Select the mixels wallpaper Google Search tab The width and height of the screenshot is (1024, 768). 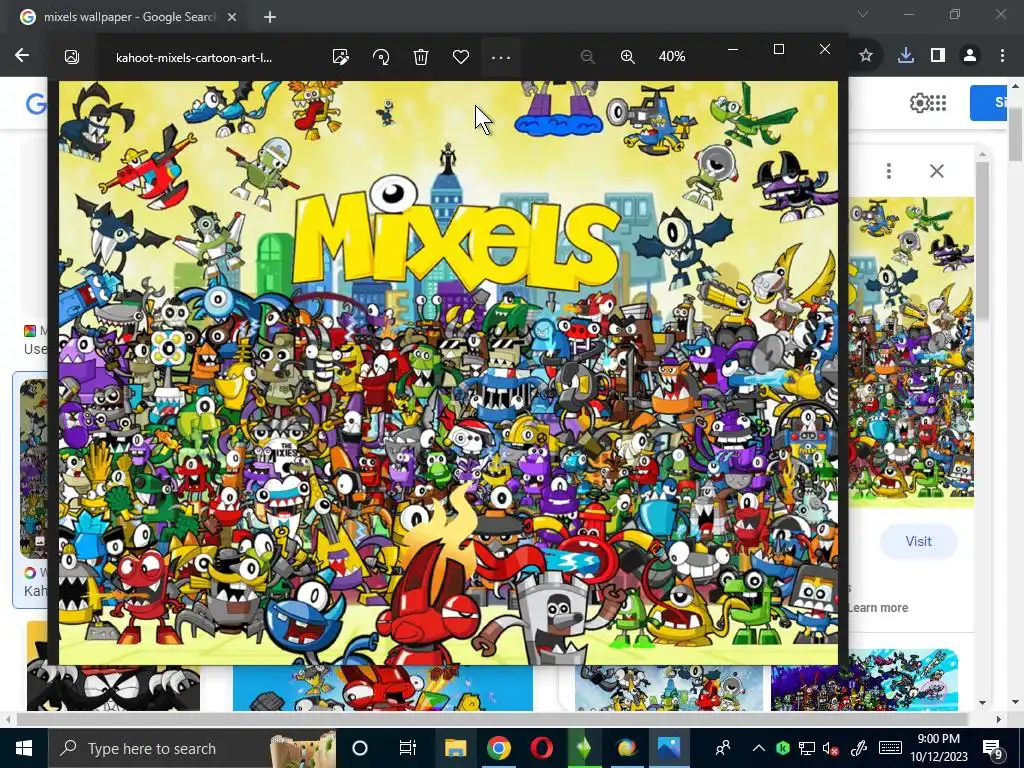click(129, 17)
